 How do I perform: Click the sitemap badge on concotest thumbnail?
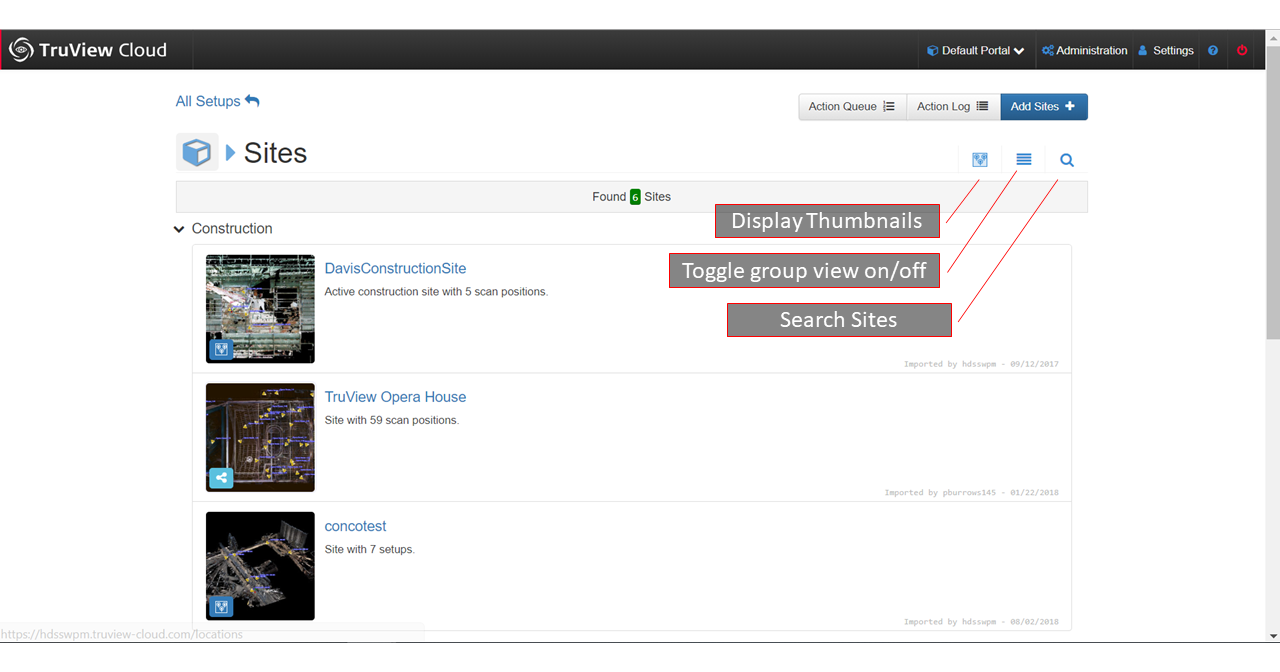[221, 606]
